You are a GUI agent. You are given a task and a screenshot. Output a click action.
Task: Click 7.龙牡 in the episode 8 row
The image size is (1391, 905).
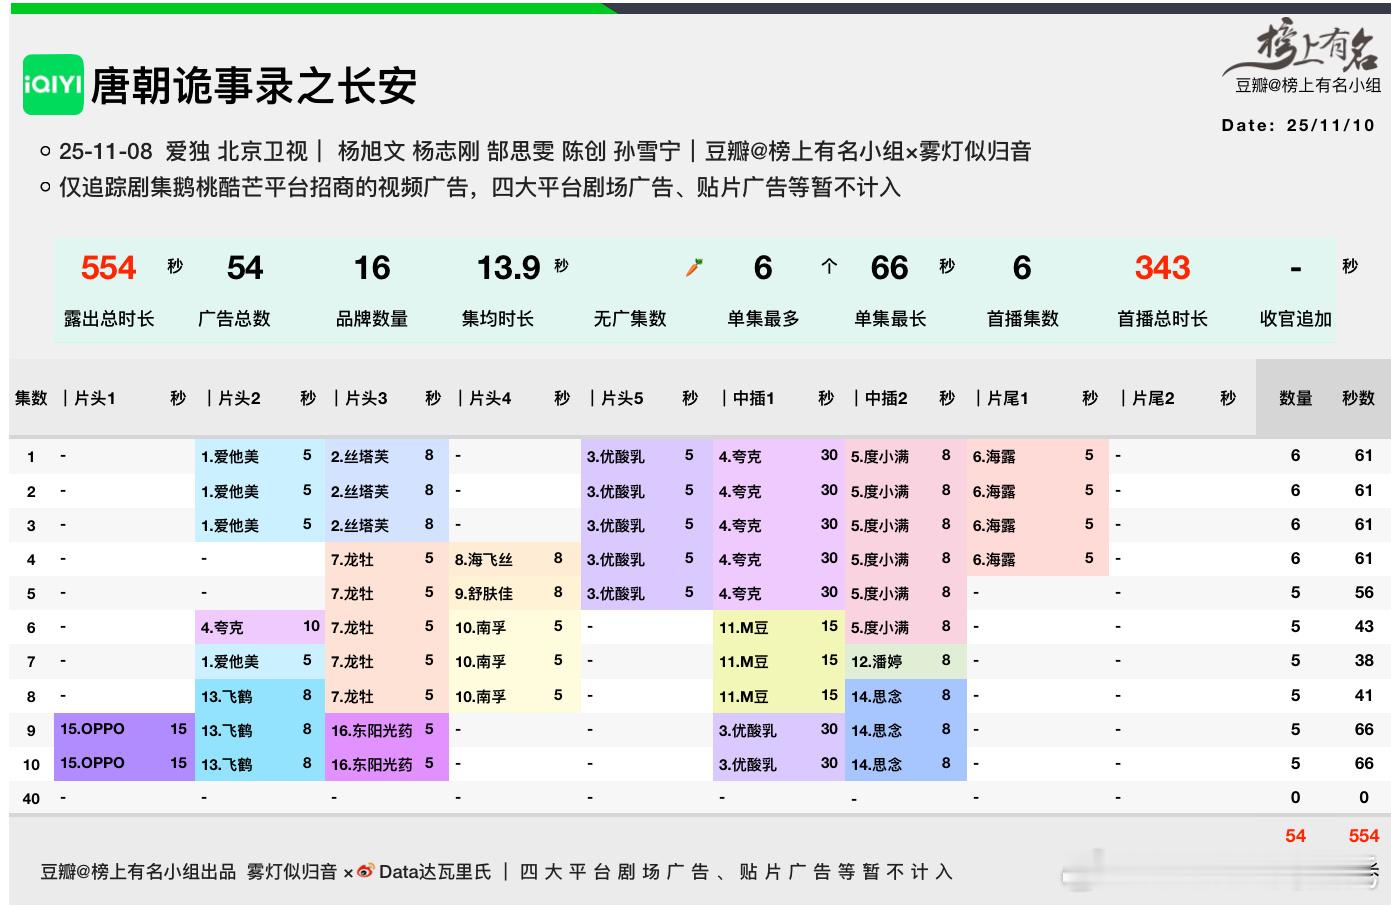coord(352,697)
